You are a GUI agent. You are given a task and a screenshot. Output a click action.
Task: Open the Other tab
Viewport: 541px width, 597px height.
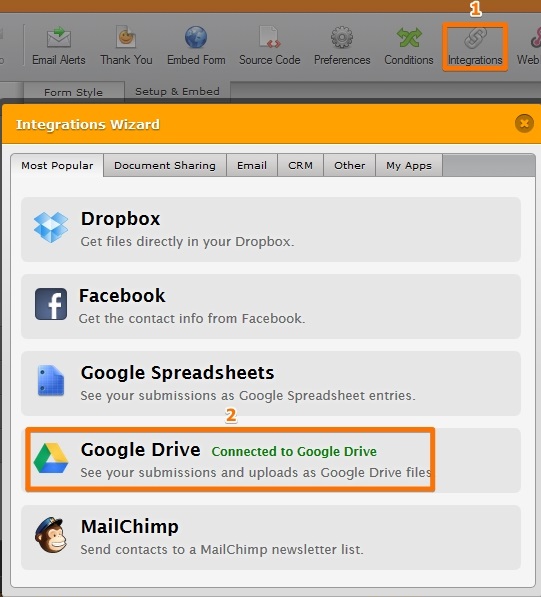coord(349,165)
